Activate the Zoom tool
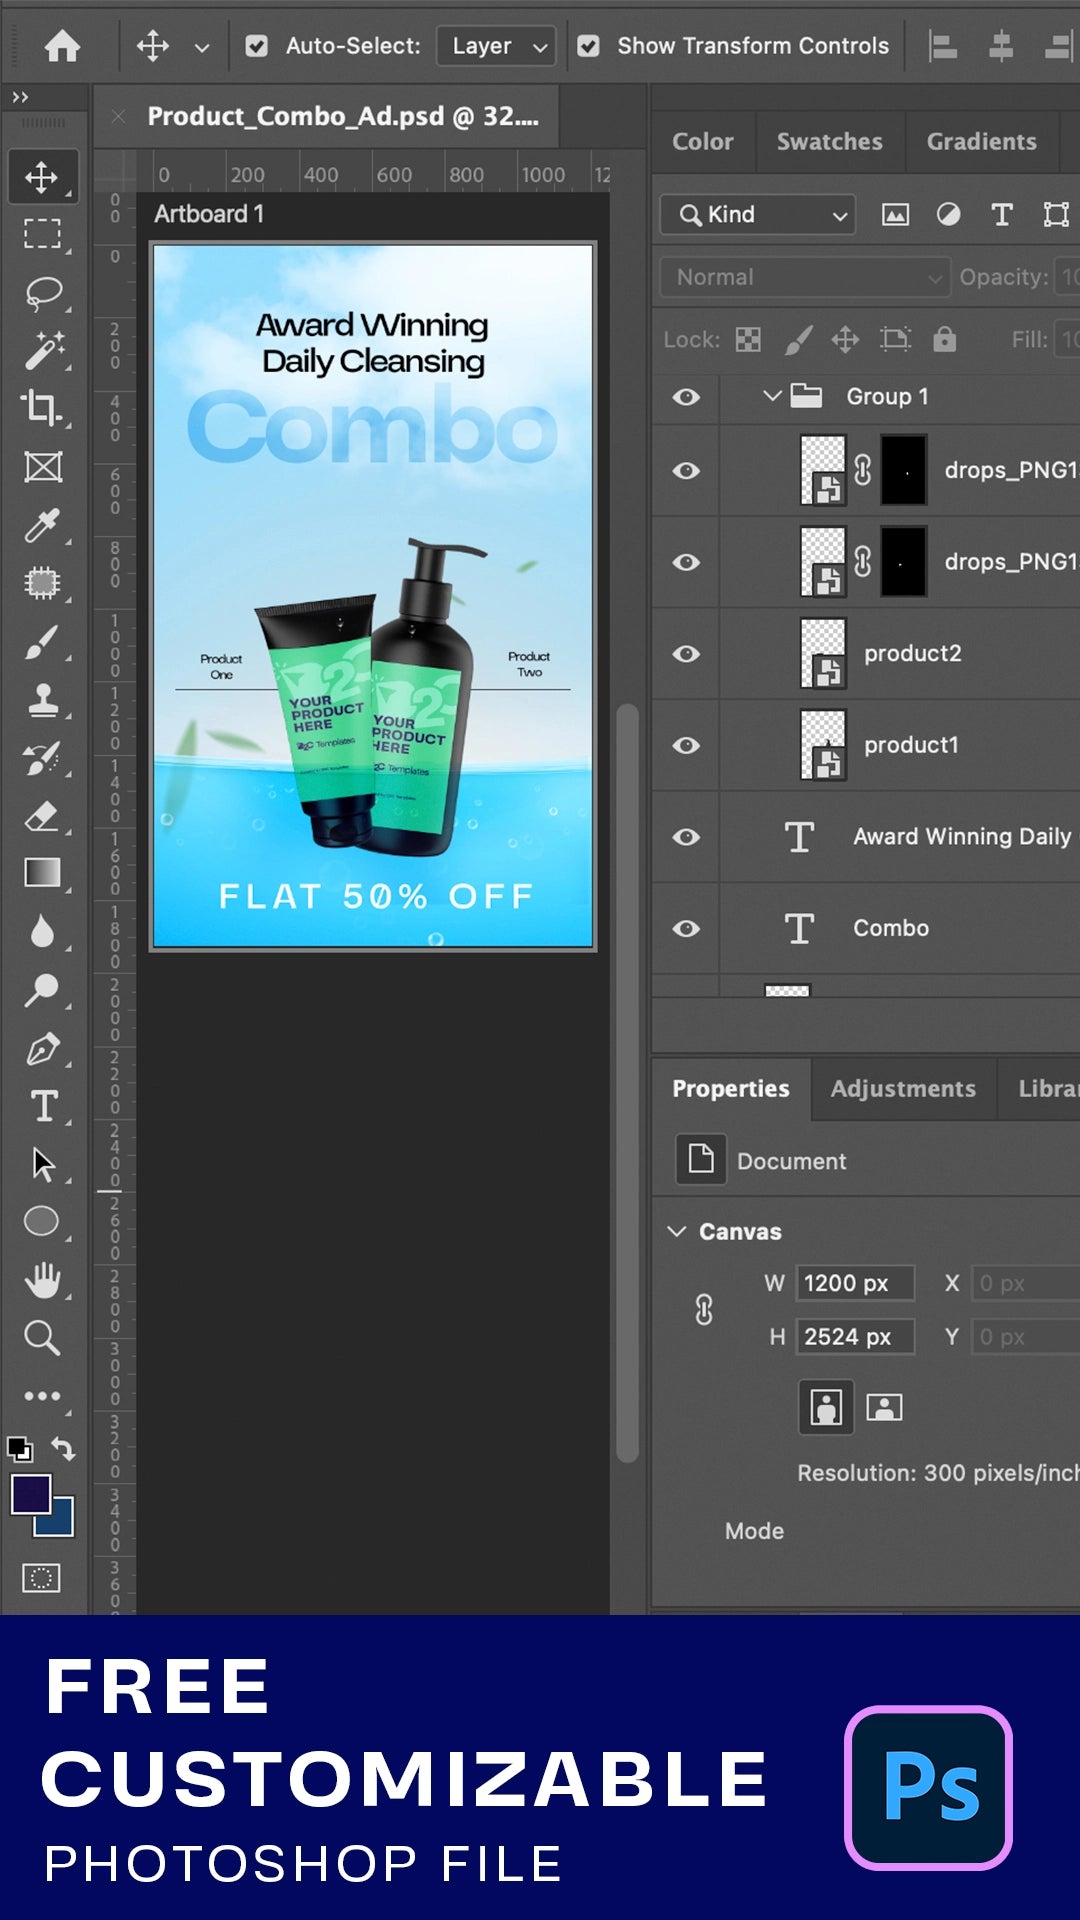Viewport: 1080px width, 1920px height. pos(42,1338)
